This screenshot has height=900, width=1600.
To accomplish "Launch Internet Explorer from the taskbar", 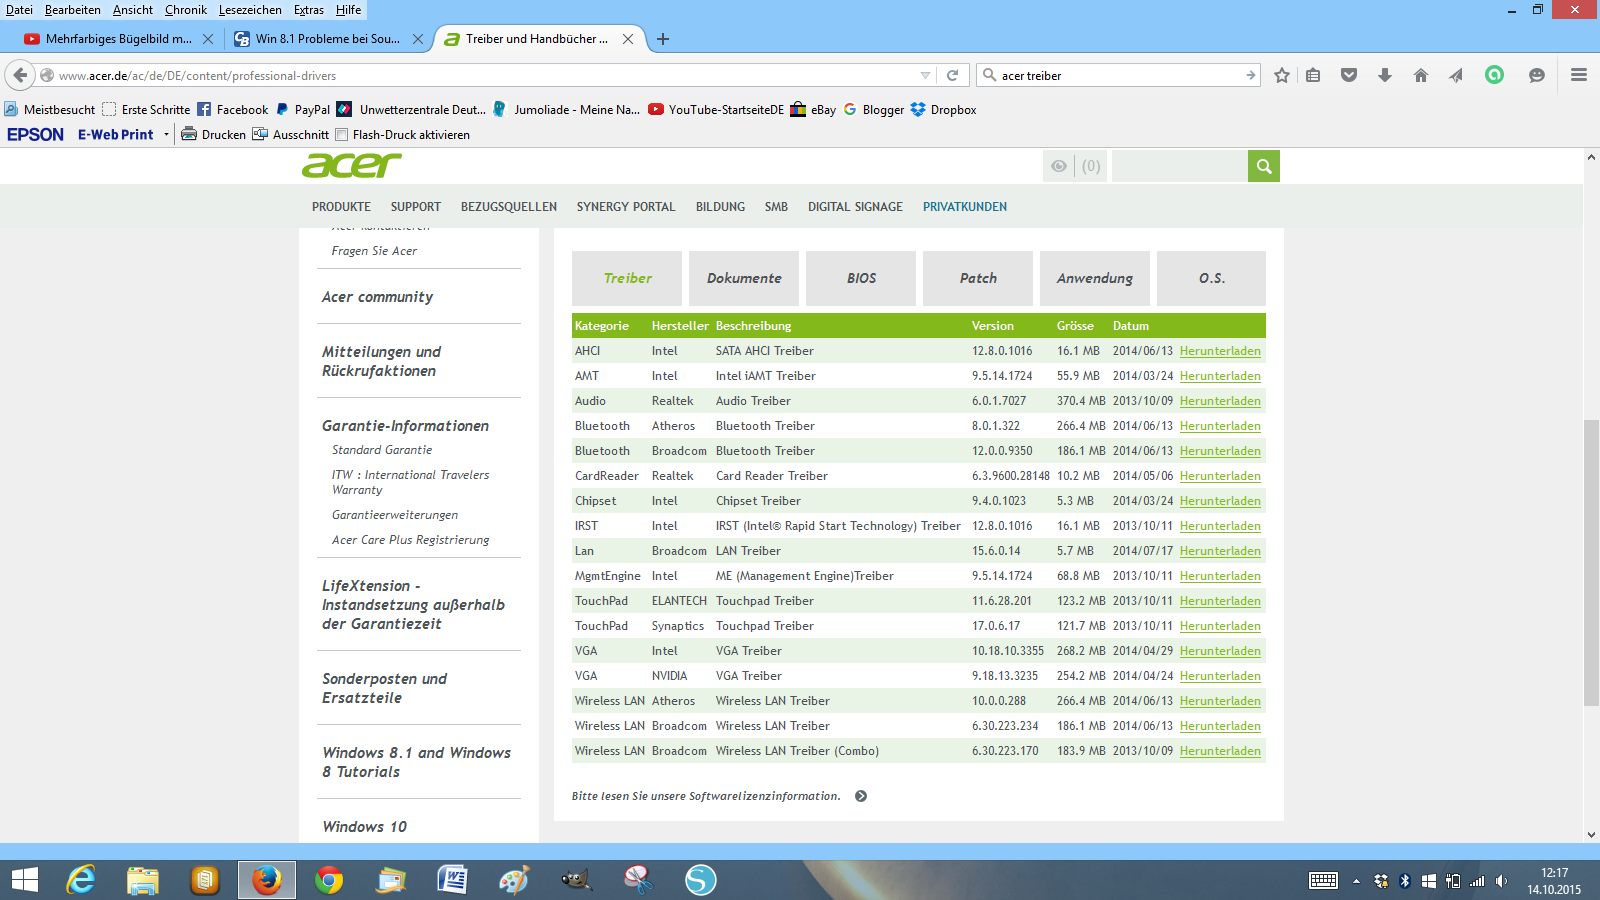I will [80, 880].
